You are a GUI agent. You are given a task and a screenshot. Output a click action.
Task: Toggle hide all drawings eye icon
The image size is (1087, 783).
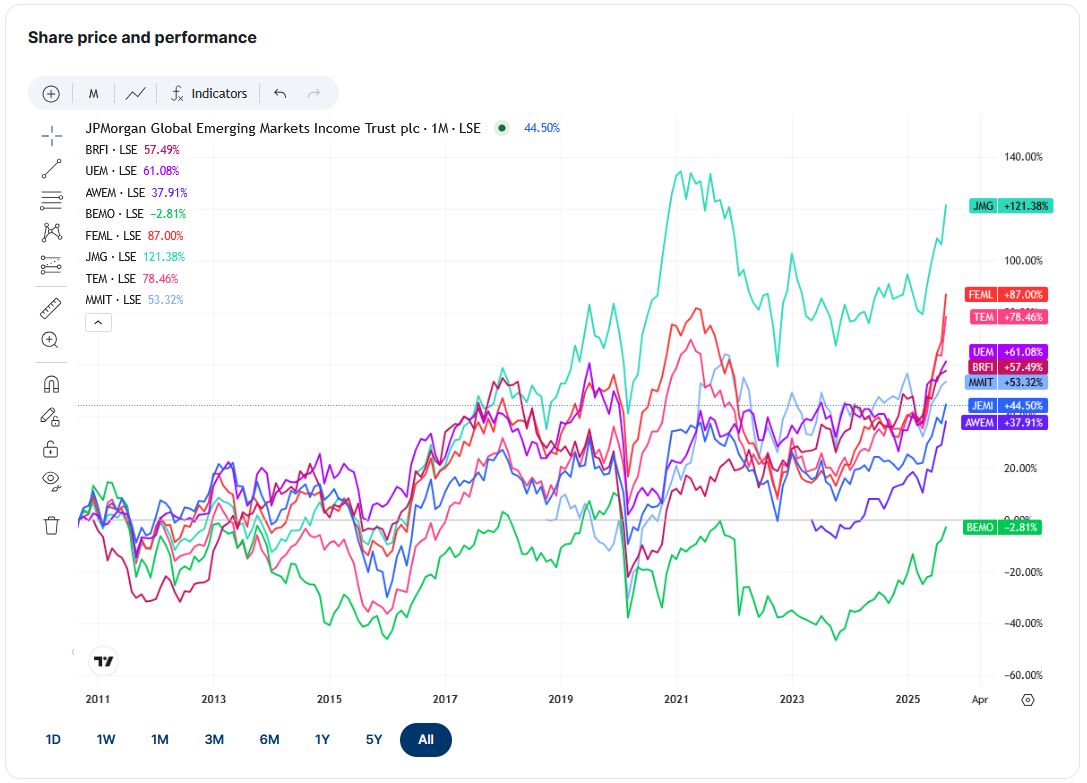click(x=51, y=481)
